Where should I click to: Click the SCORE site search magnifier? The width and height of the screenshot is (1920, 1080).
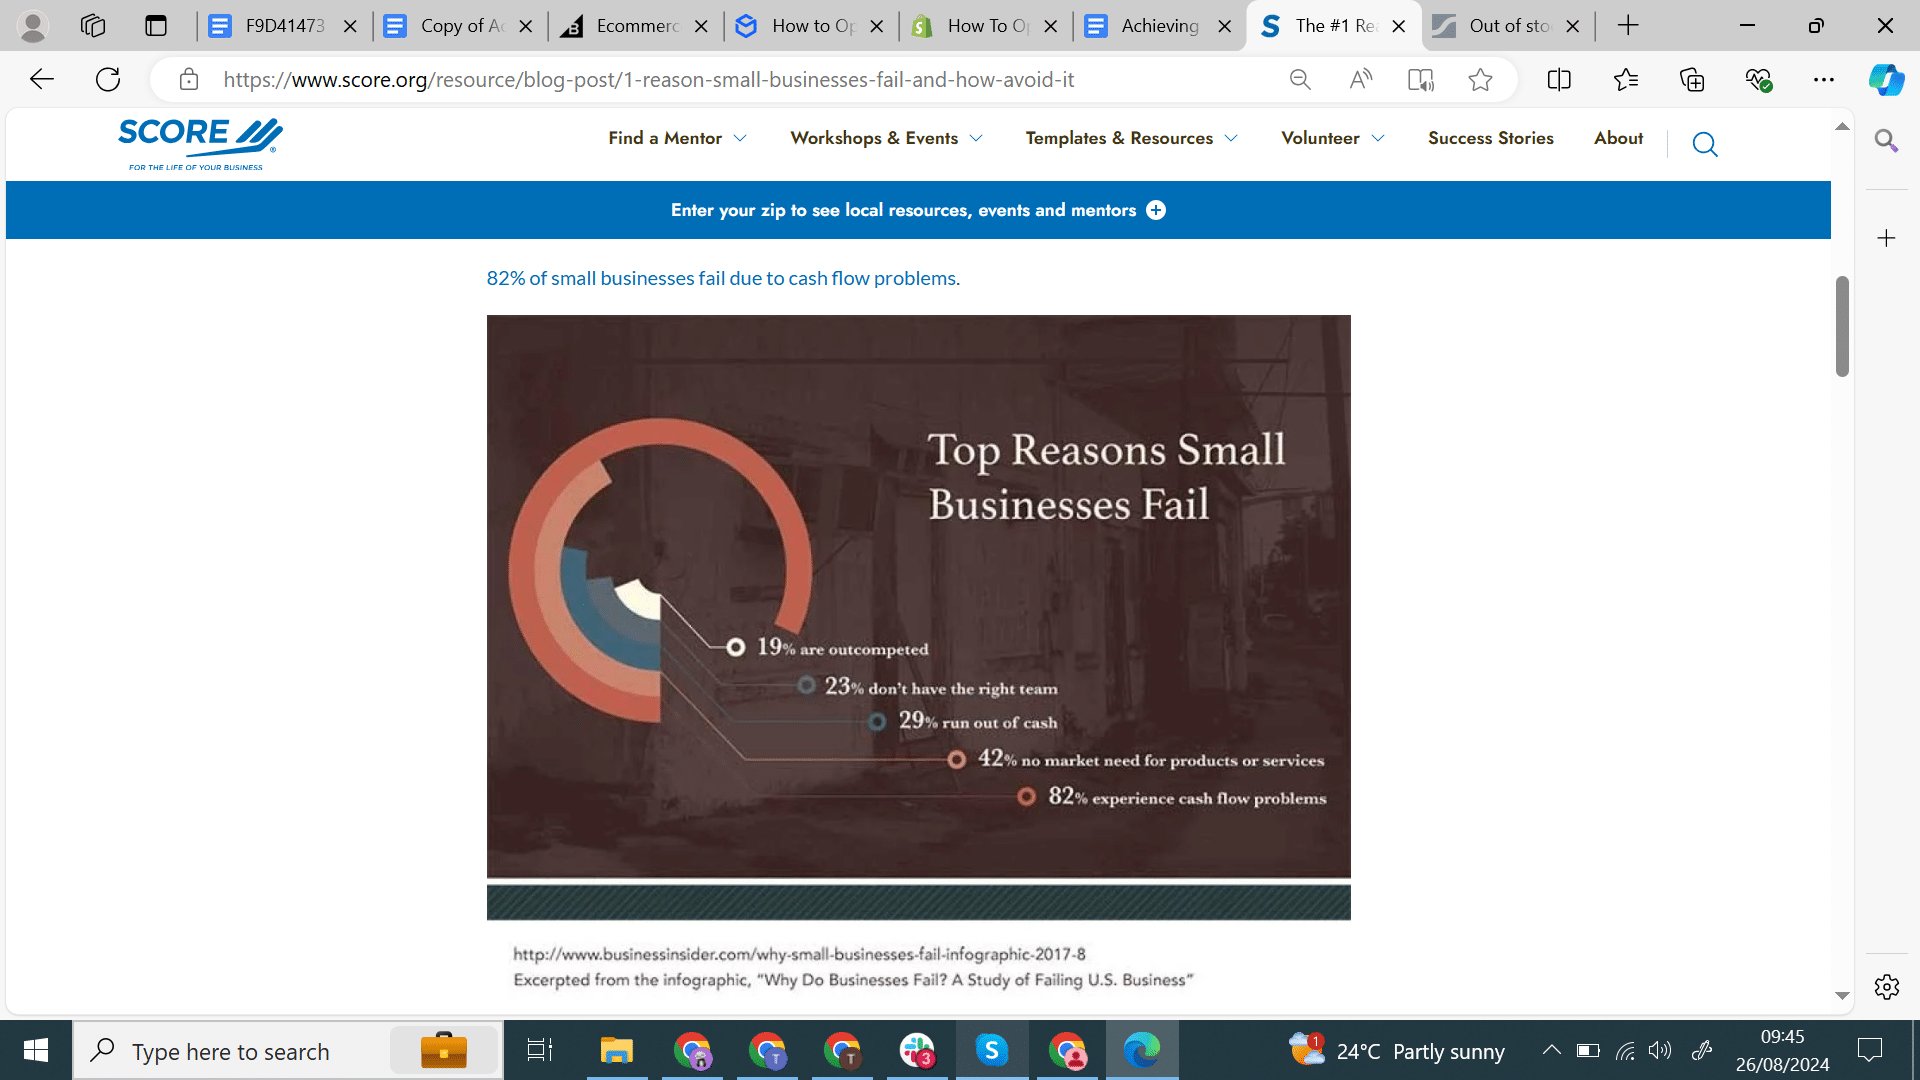pos(1705,145)
